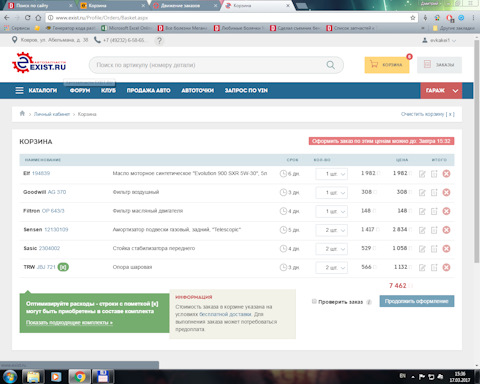
Task: Edit note for Goodwill AG 370 row
Action: point(422,193)
